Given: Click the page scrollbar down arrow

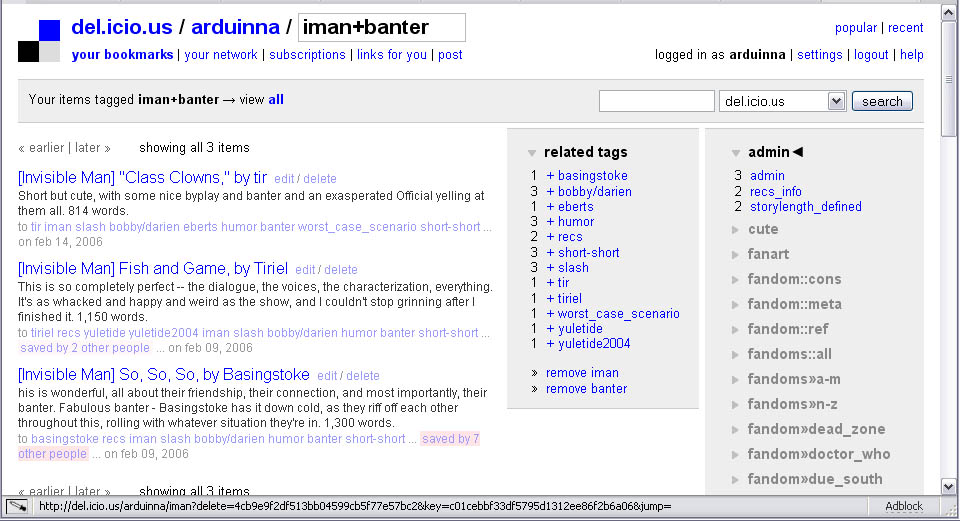Looking at the screenshot, I should (x=948, y=487).
